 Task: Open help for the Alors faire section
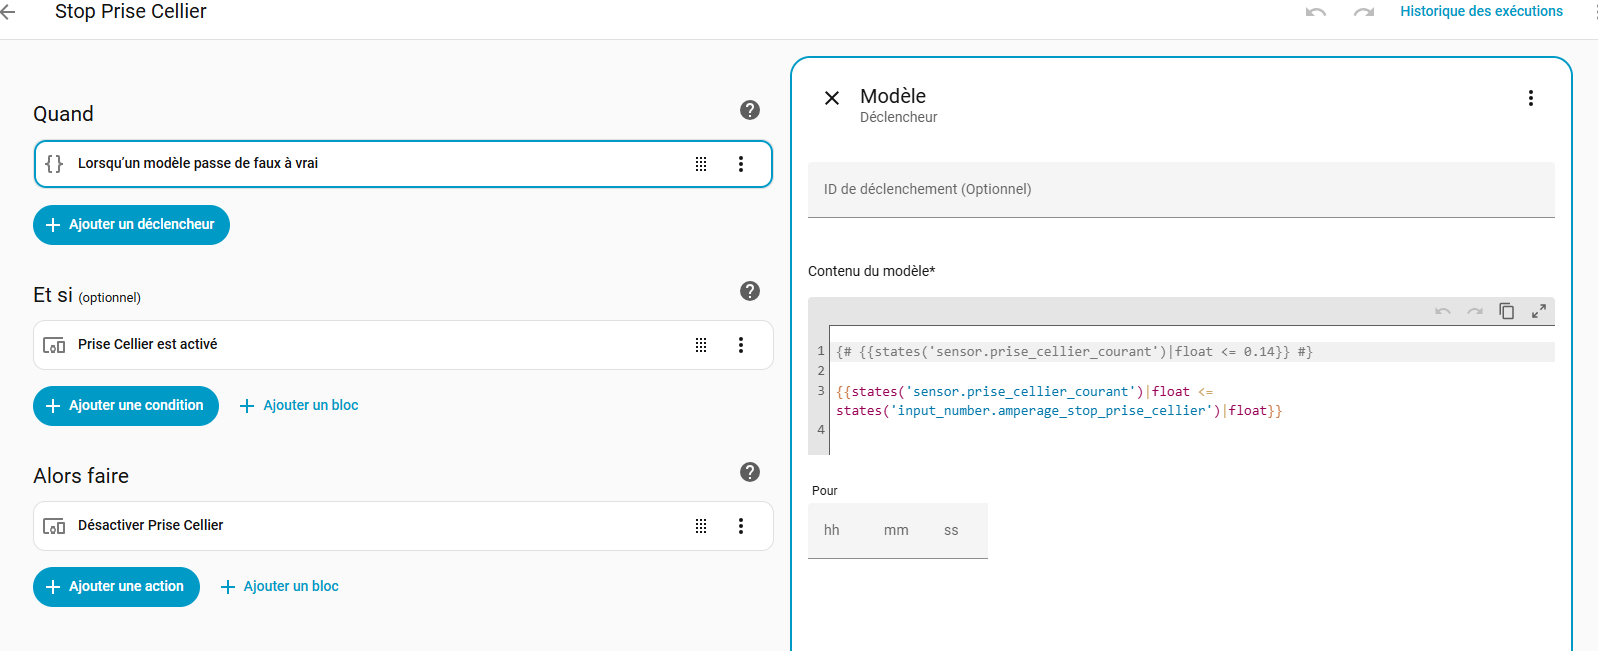coord(749,472)
